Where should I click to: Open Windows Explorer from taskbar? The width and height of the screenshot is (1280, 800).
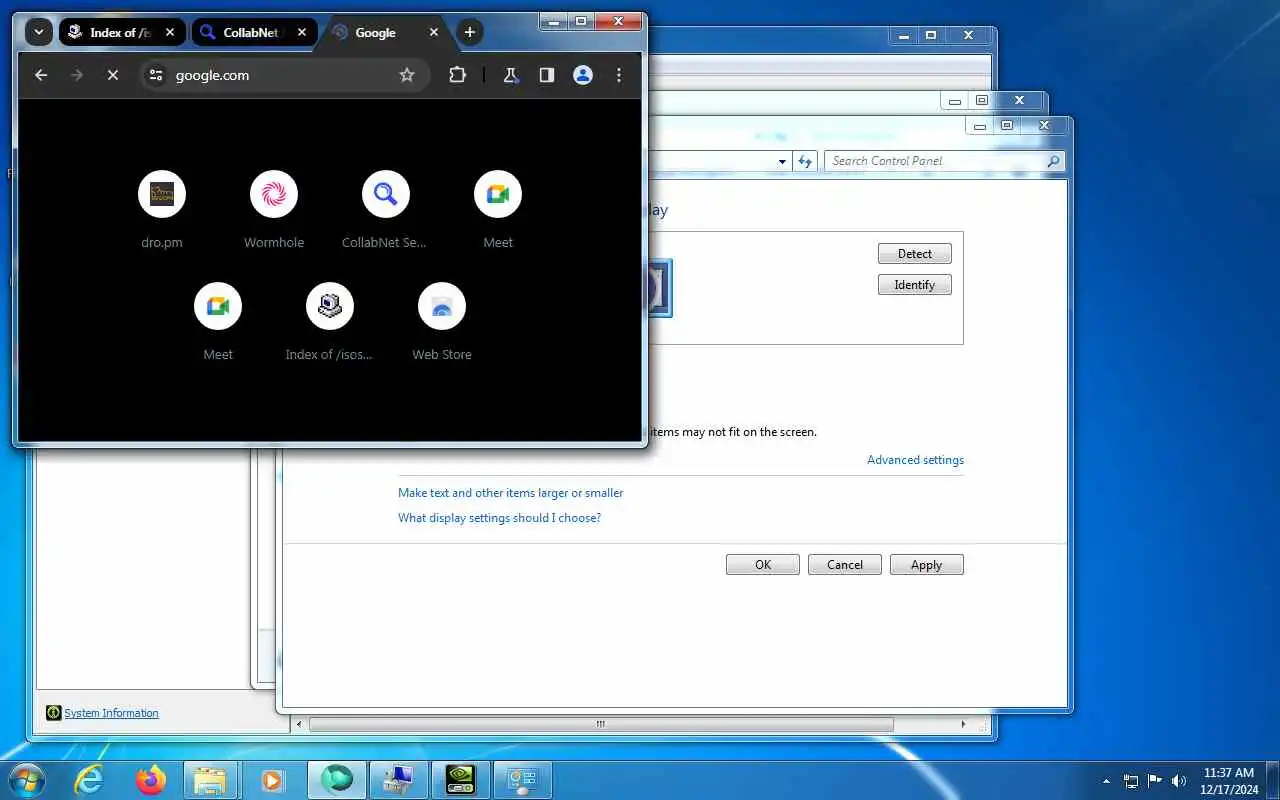coord(211,780)
